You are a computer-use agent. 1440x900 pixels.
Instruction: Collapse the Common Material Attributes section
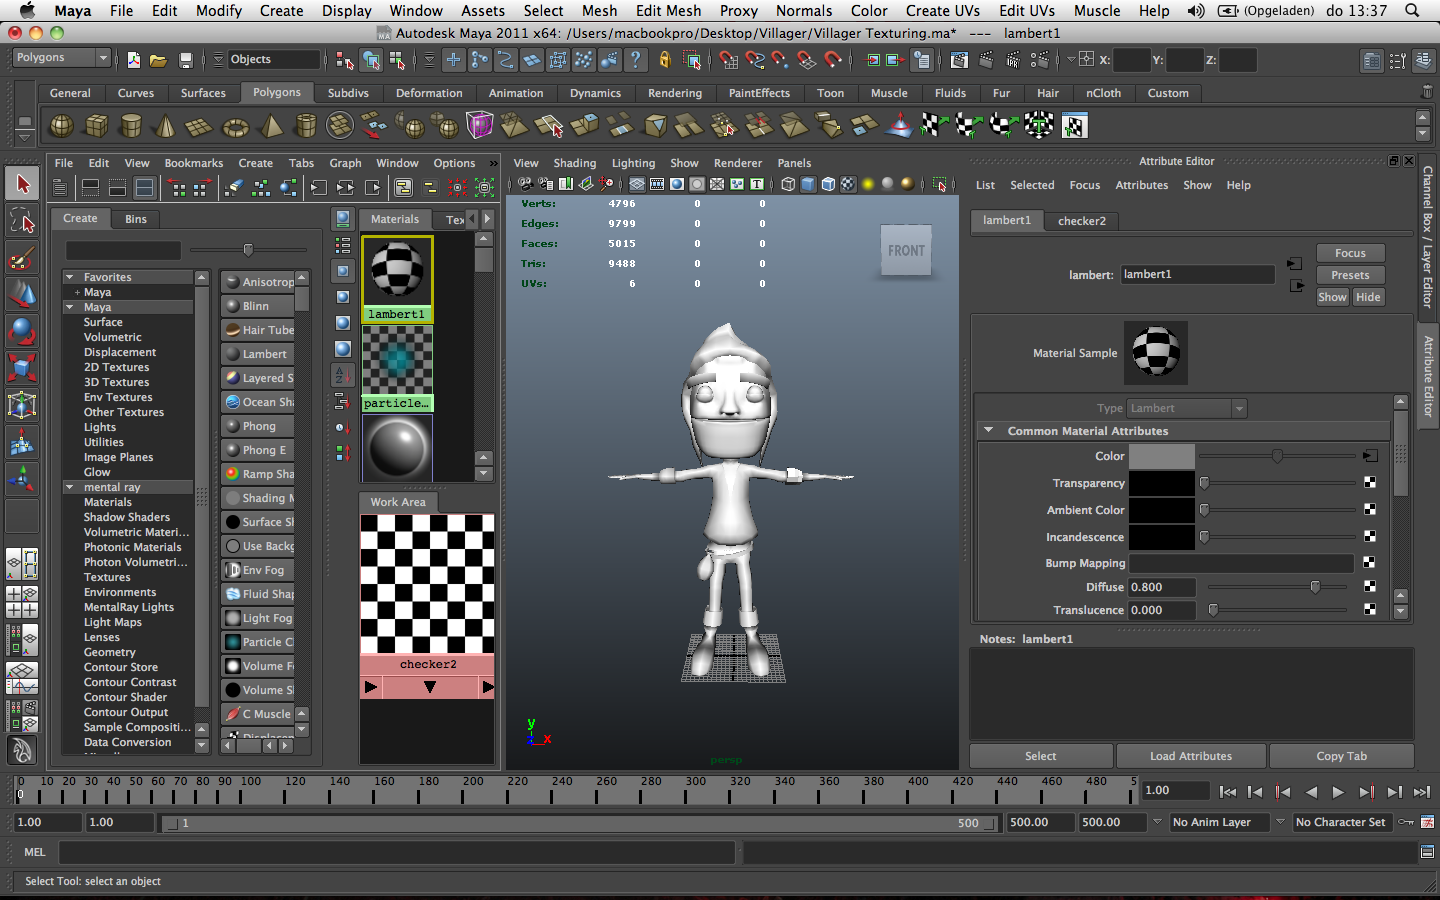click(988, 431)
